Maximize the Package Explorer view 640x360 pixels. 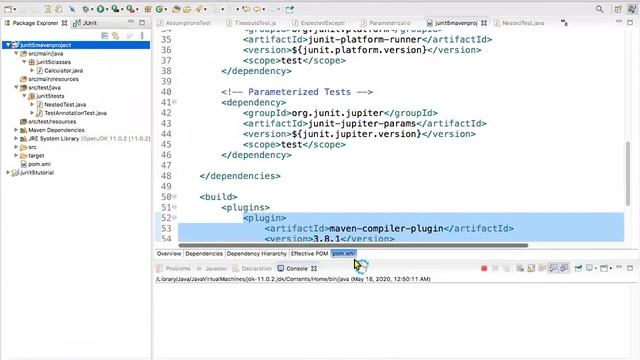[x=142, y=23]
